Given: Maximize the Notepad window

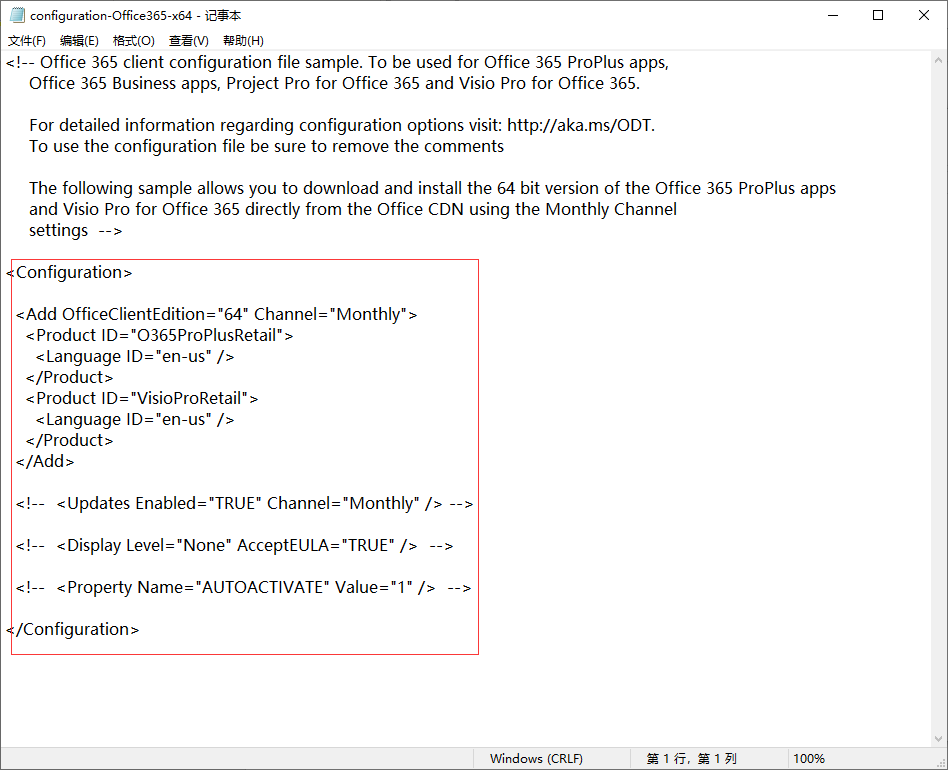Looking at the screenshot, I should point(878,15).
